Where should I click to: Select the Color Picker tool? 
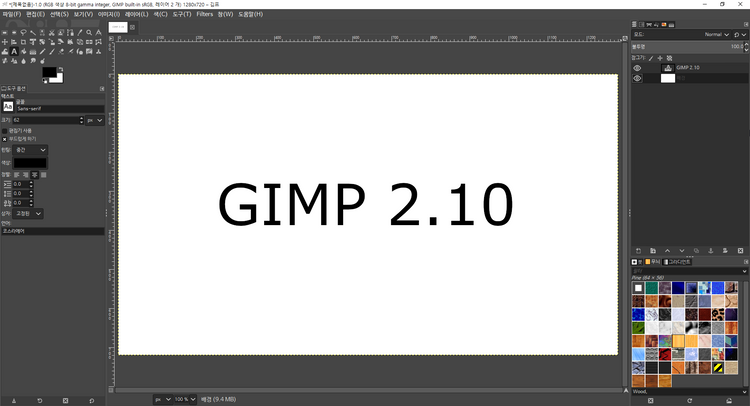tap(80, 33)
